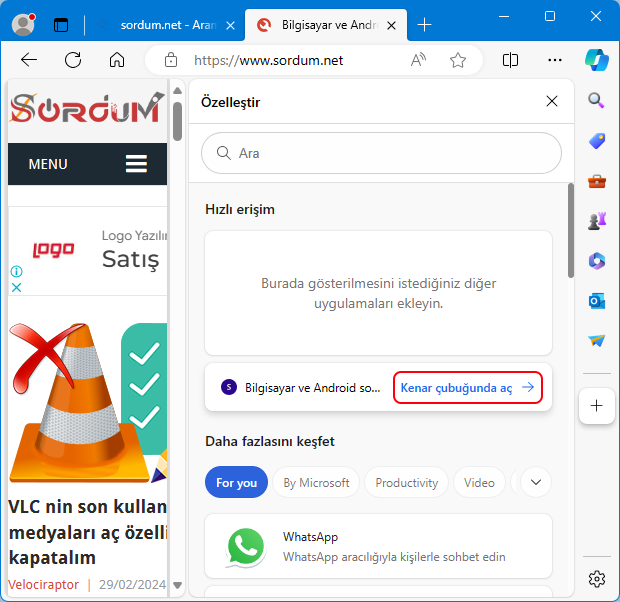Open sidebar Tools briefcase

pos(597,181)
